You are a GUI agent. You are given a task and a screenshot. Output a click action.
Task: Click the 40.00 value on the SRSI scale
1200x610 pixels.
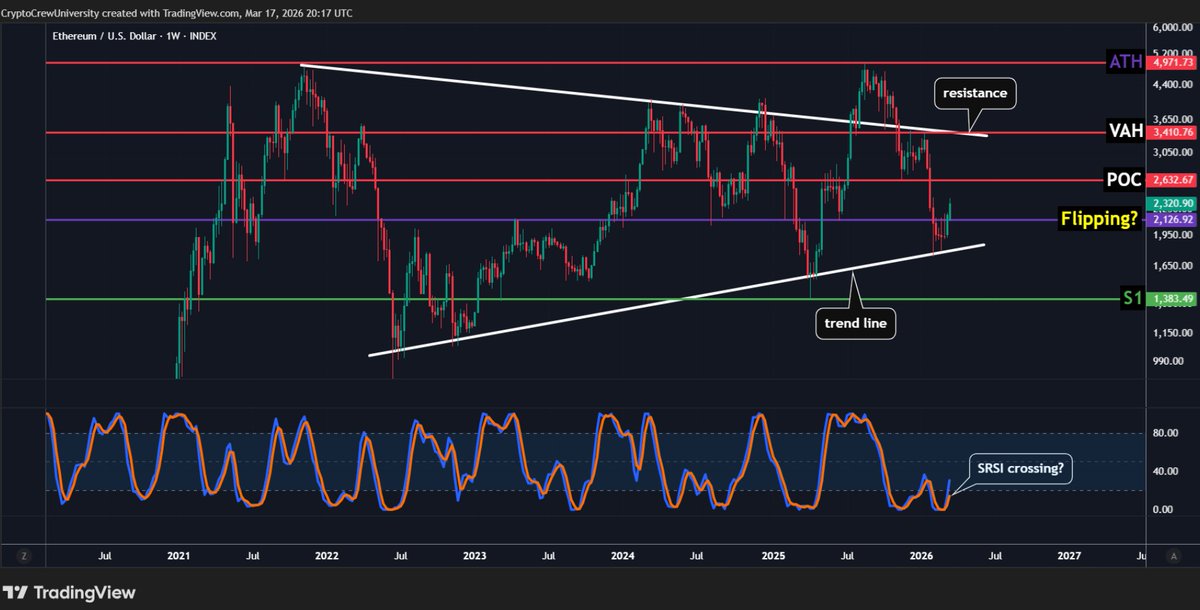pos(1164,471)
